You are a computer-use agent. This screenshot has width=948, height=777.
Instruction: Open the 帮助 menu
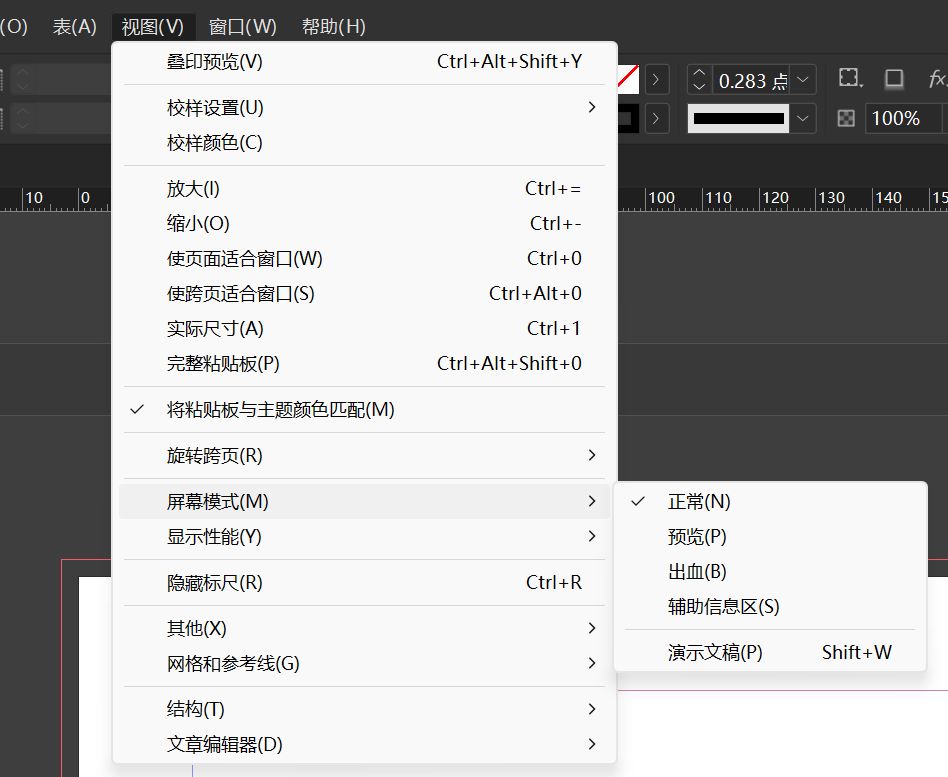(x=332, y=26)
